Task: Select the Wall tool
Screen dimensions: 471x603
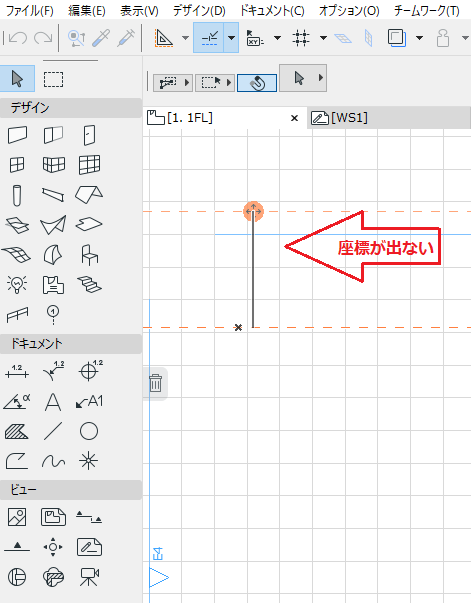Action: (x=17, y=135)
